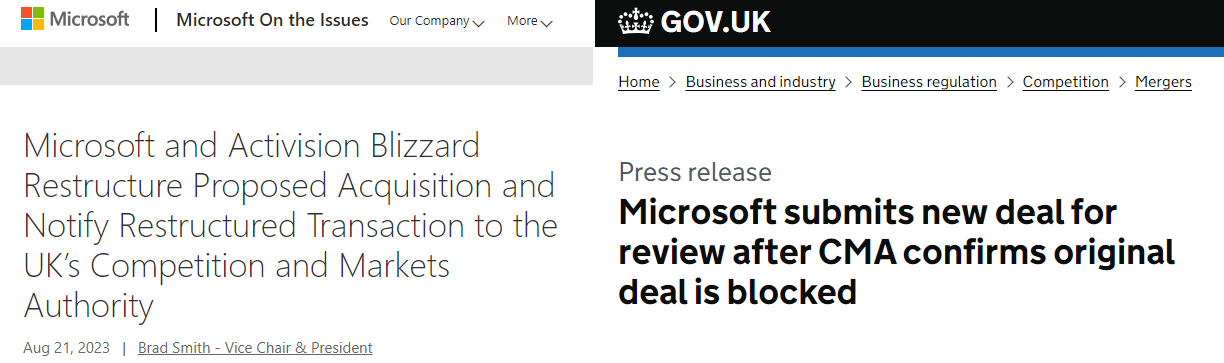Click the Aug 21, 2023 publish date
The image size is (1224, 363).
coord(65,348)
